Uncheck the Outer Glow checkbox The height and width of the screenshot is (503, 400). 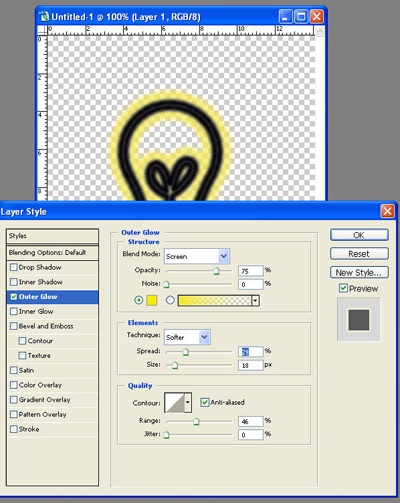point(14,297)
